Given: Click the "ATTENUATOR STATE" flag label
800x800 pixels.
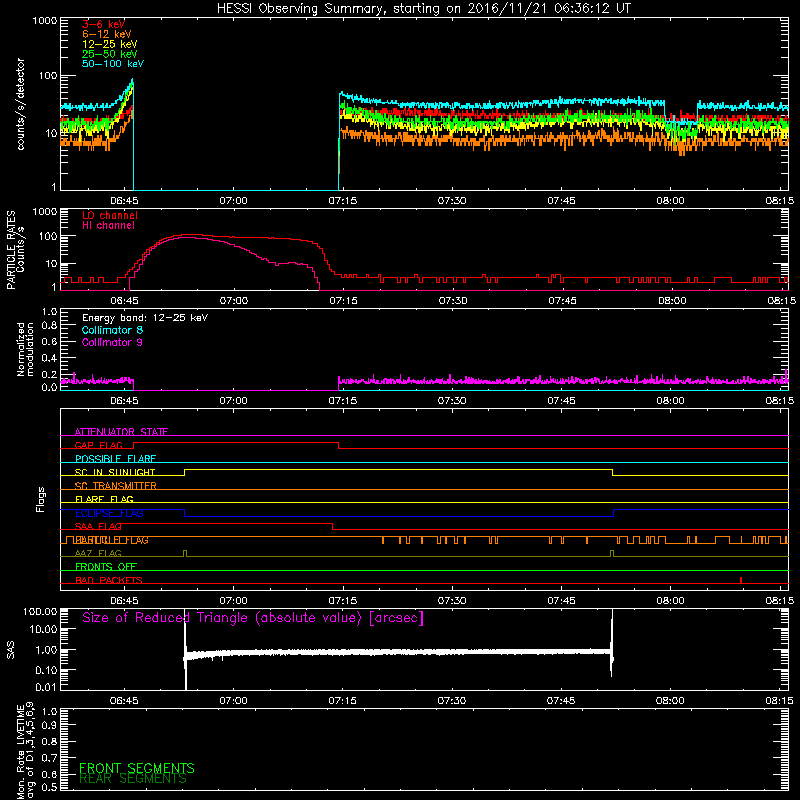Looking at the screenshot, I should coord(121,432).
